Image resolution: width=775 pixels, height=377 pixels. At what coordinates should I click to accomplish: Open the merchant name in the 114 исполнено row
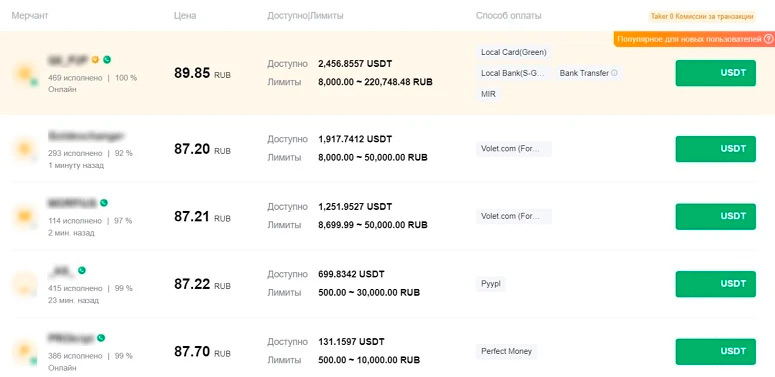pos(72,203)
